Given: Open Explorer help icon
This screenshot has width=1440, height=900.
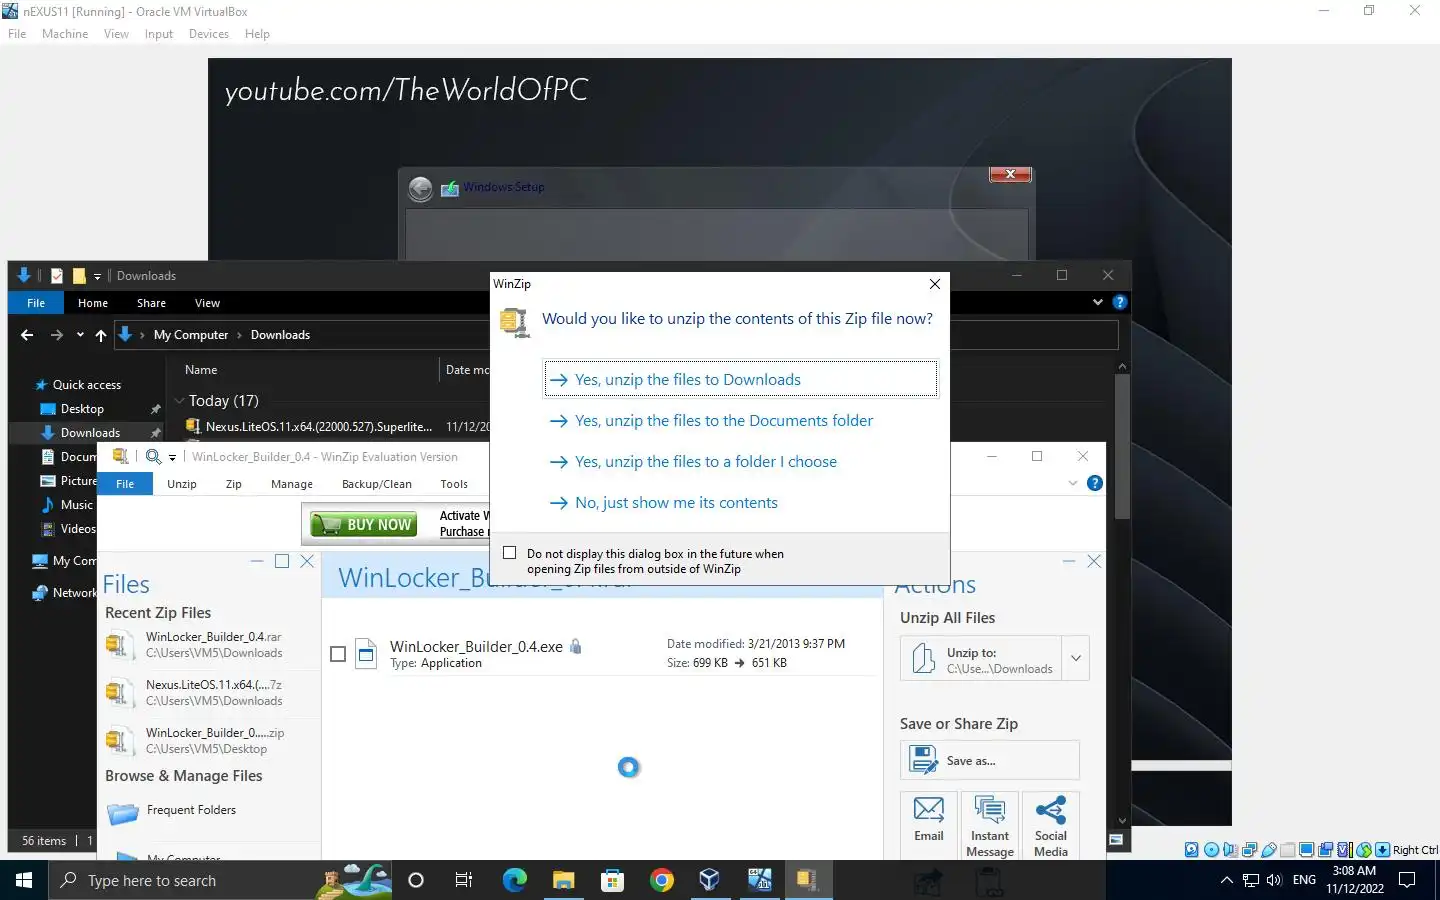Looking at the screenshot, I should click(x=1120, y=302).
